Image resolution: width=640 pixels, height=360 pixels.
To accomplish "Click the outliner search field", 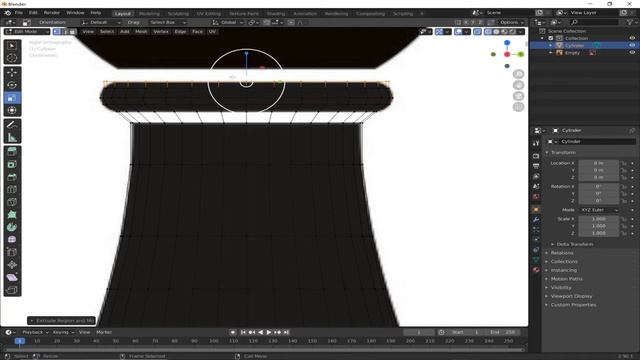I will tap(594, 22).
